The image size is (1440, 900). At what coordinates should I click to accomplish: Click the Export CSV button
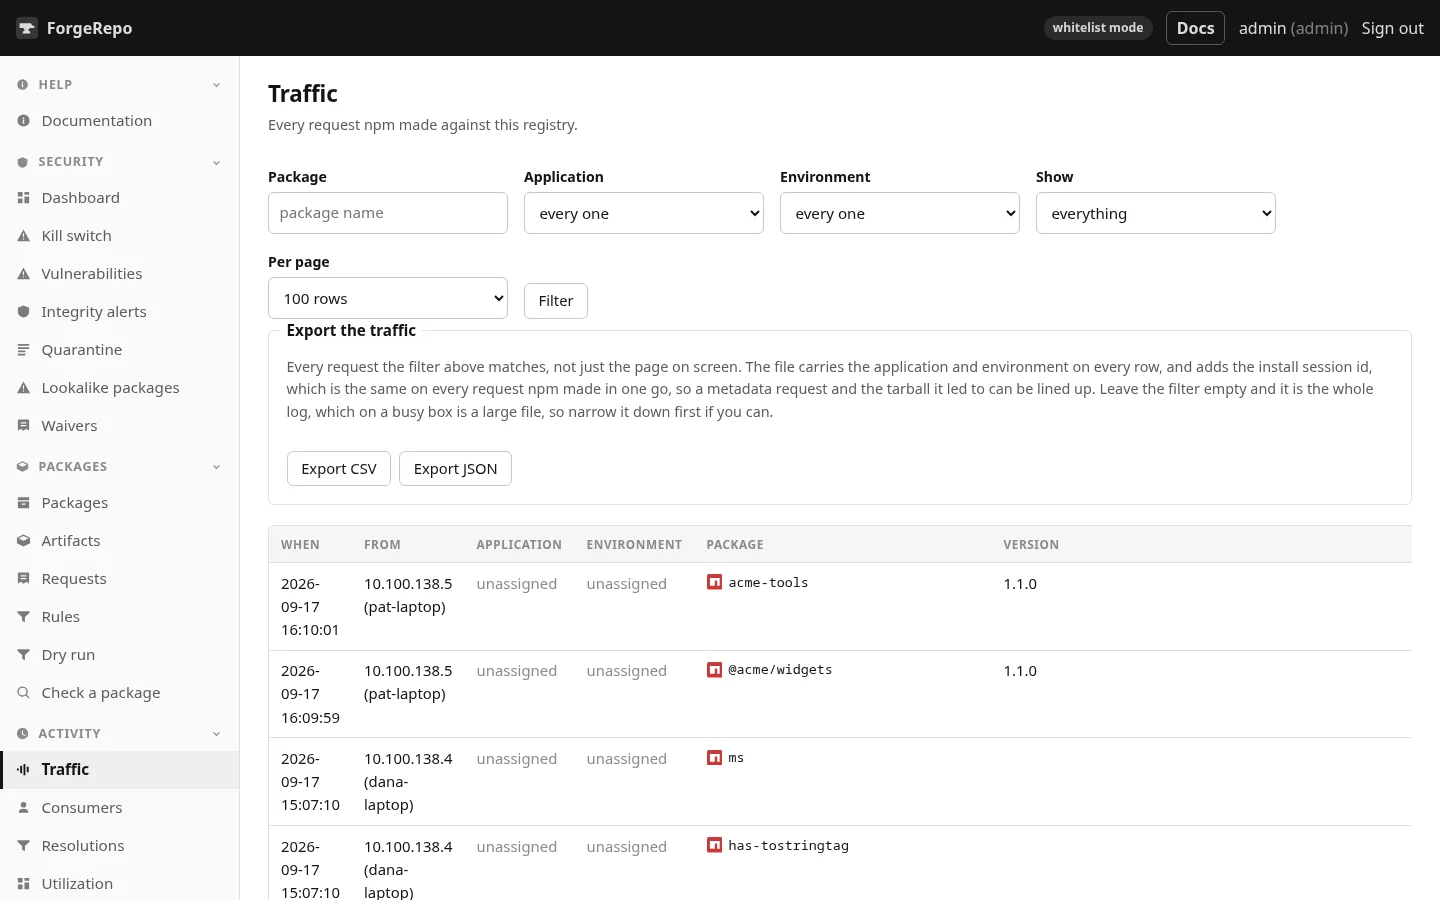(339, 469)
